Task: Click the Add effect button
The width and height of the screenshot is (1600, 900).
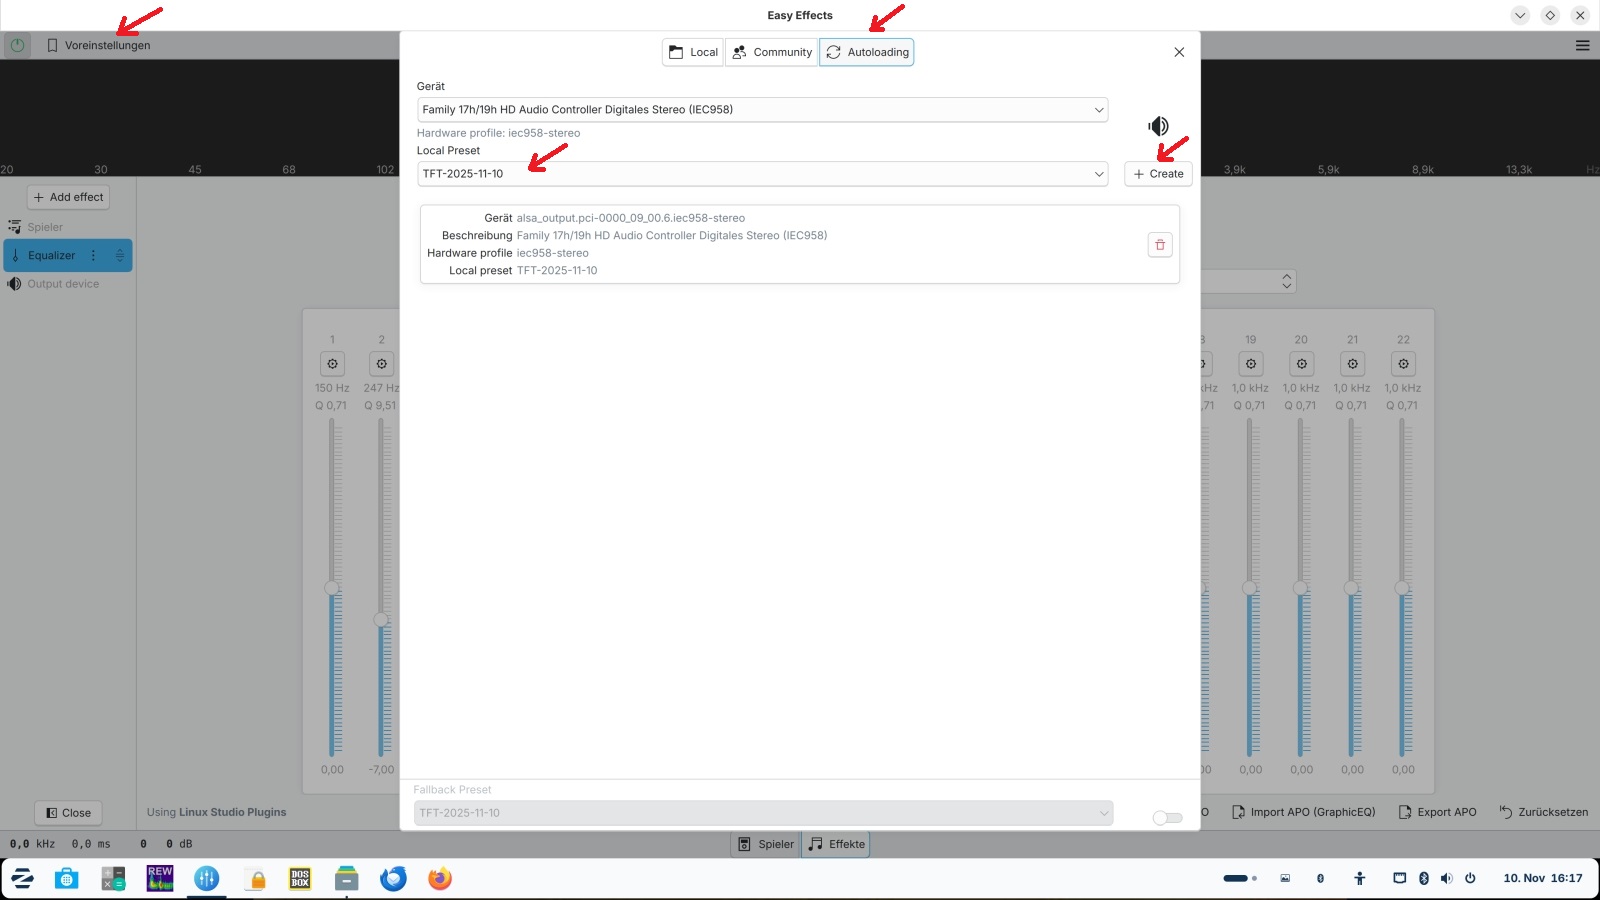Action: point(68,197)
